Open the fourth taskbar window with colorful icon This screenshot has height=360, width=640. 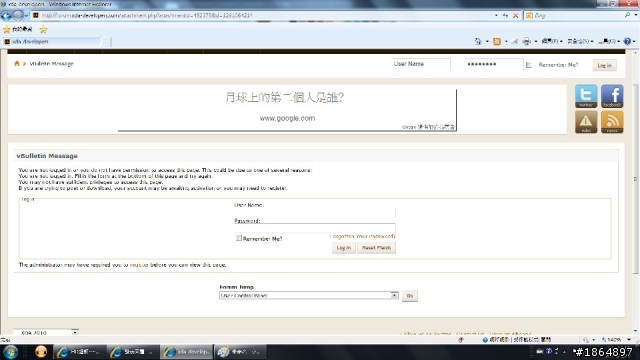pyautogui.click(x=240, y=352)
